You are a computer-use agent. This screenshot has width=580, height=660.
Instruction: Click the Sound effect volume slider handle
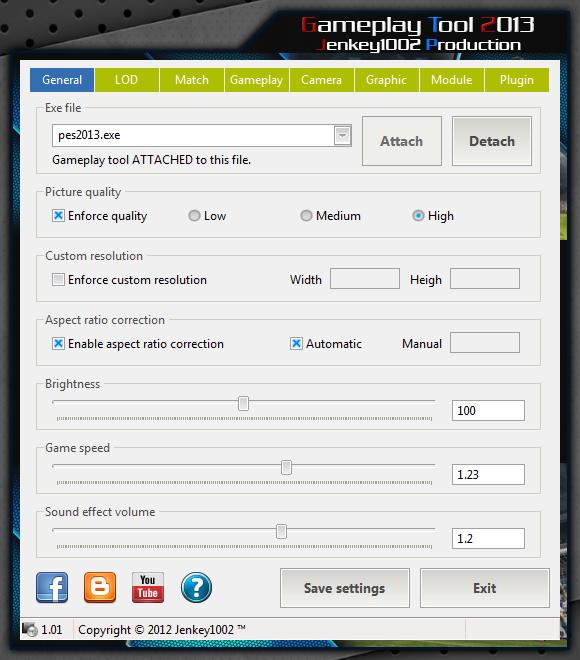tap(281, 531)
